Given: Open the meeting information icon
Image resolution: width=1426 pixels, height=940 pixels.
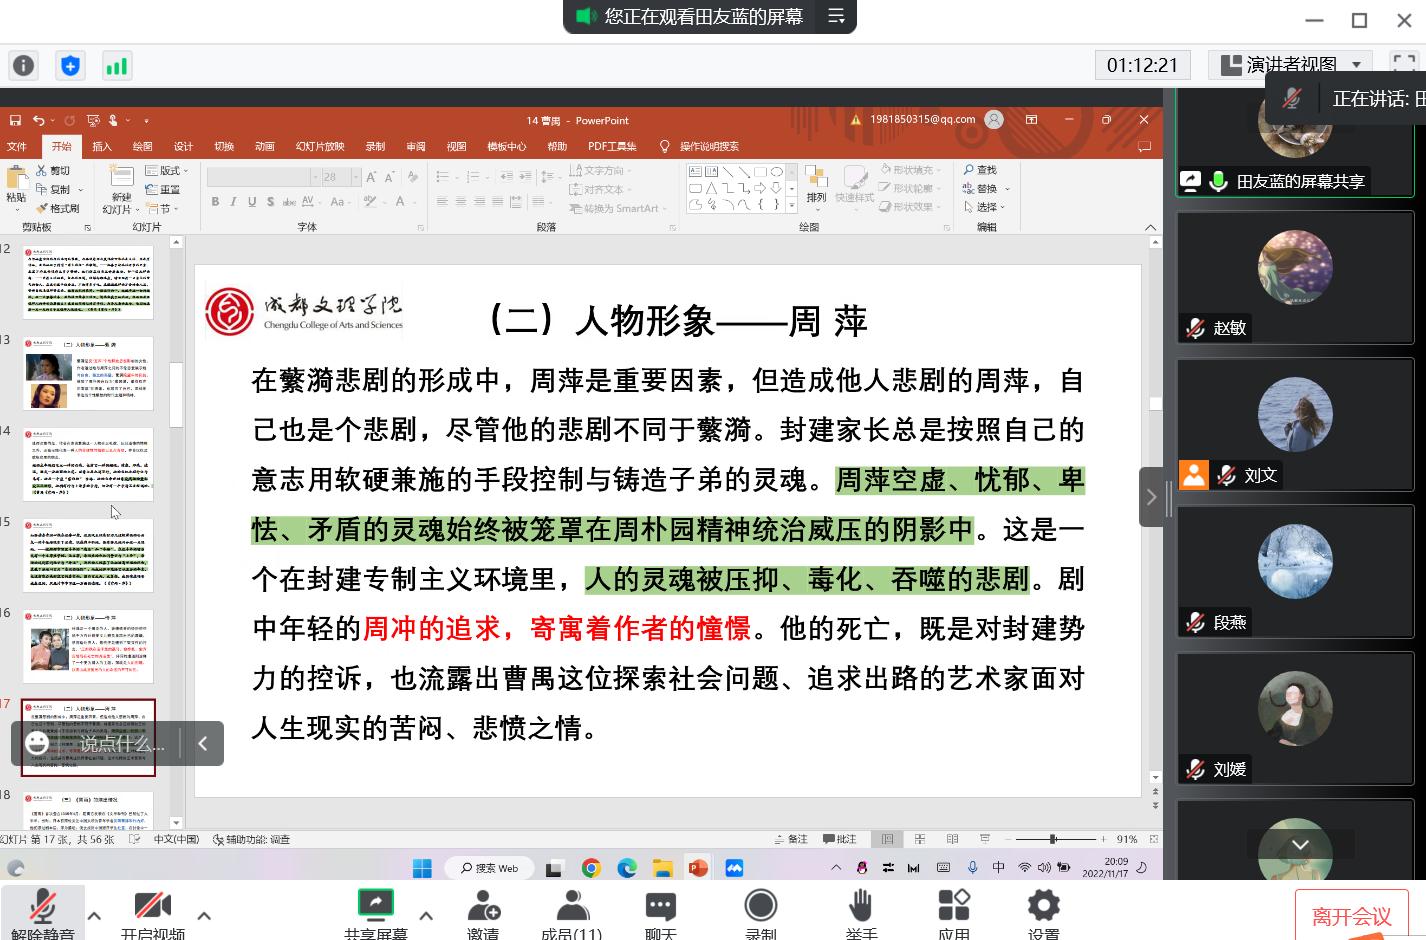Looking at the screenshot, I should point(23,66).
